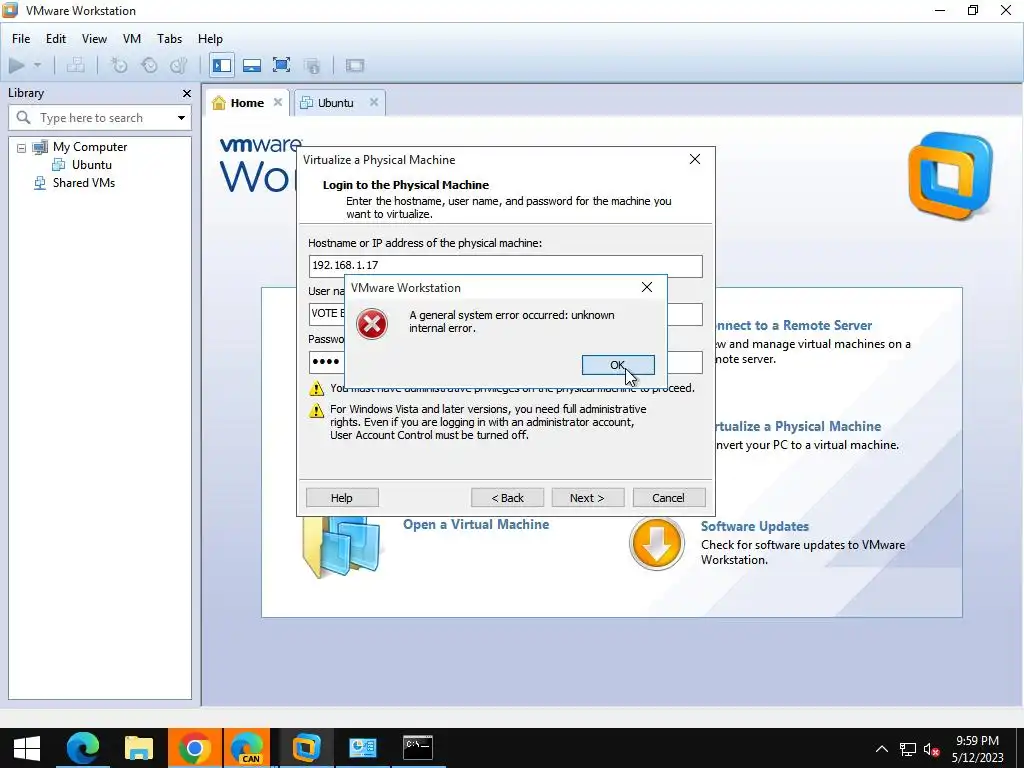Click the Send Ctrl+Alt+Del toolbar icon
1024x768 pixels.
click(x=76, y=65)
